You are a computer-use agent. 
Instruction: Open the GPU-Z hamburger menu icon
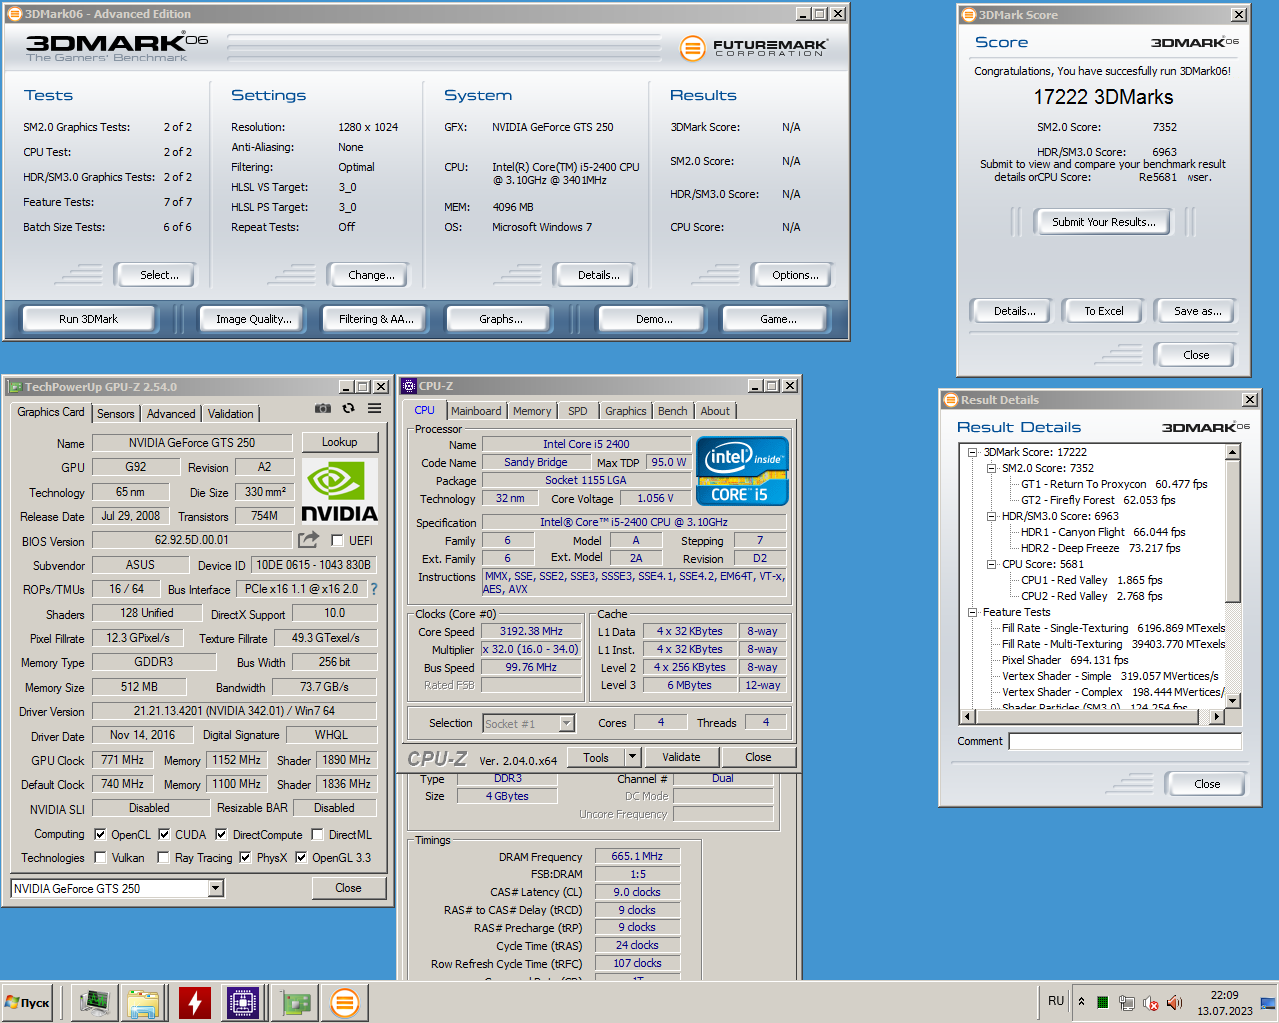pos(374,408)
